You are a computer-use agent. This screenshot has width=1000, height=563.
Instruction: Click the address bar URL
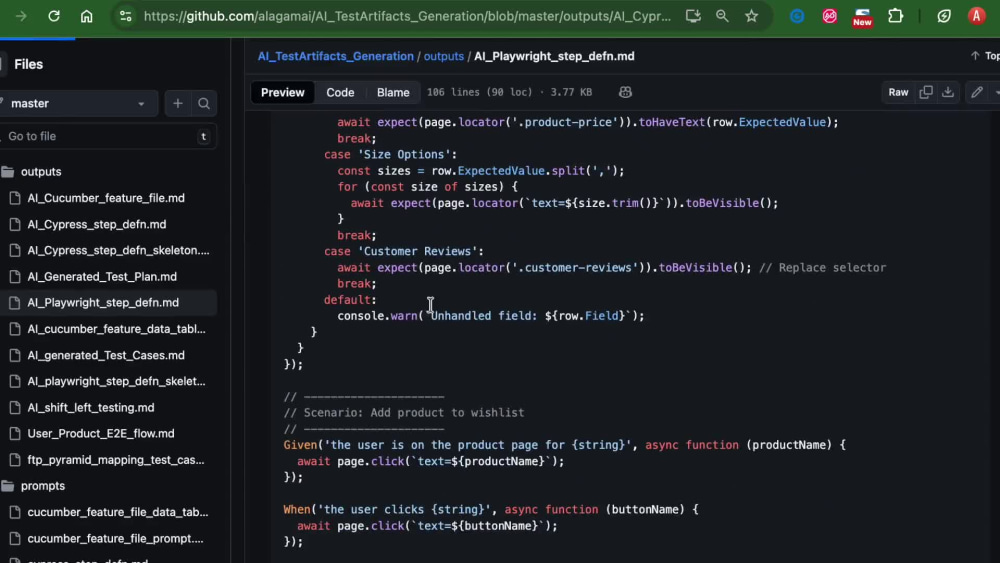[407, 16]
